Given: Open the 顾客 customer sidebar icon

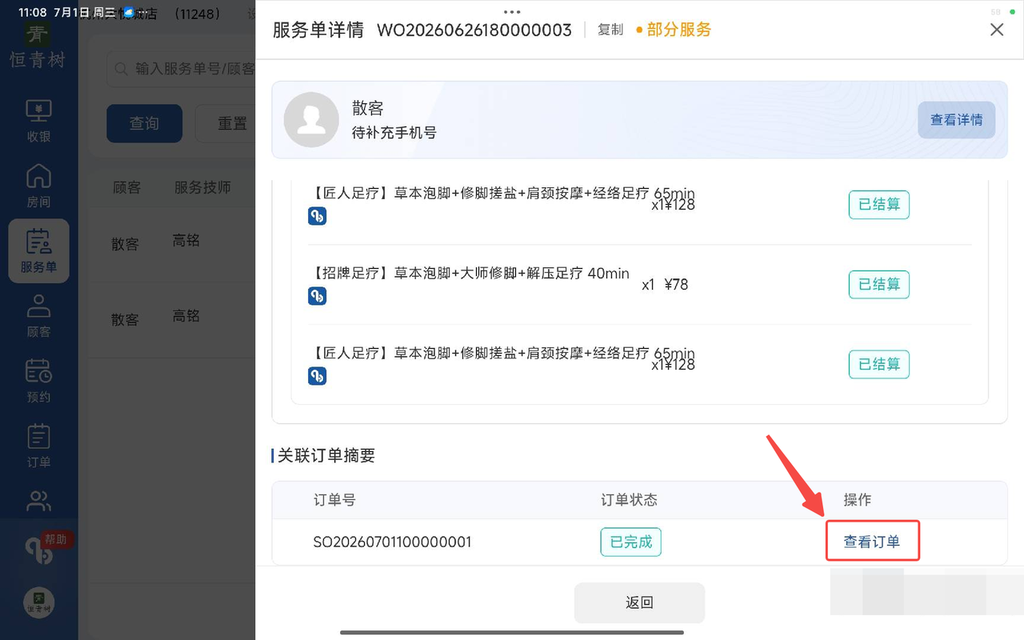Looking at the screenshot, I should (39, 316).
